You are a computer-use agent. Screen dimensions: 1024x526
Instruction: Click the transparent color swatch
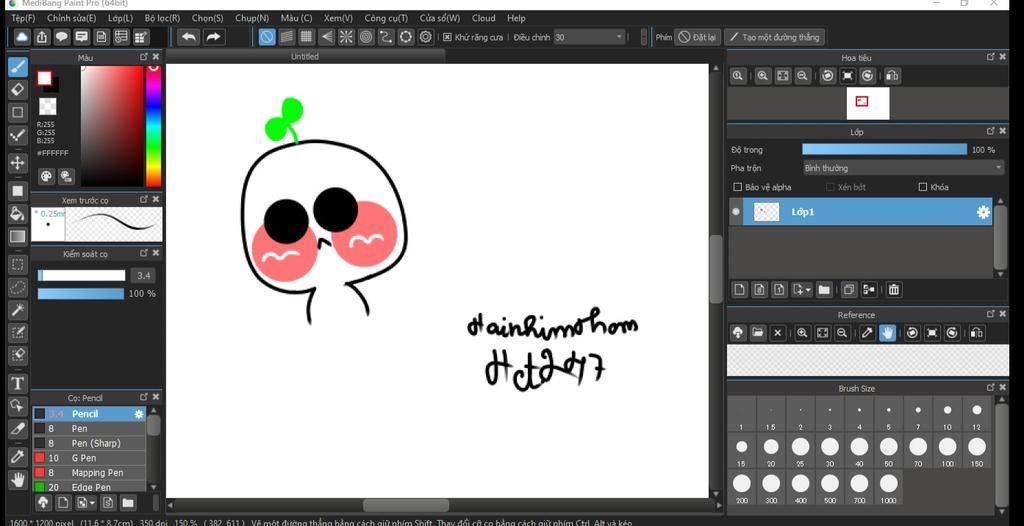tap(48, 107)
